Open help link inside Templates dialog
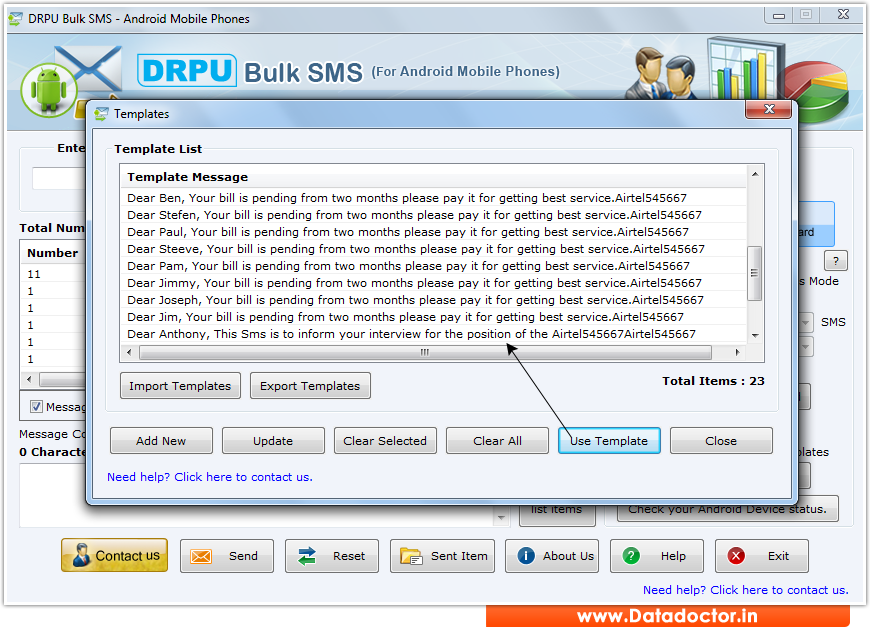870x627 pixels. pyautogui.click(x=210, y=477)
